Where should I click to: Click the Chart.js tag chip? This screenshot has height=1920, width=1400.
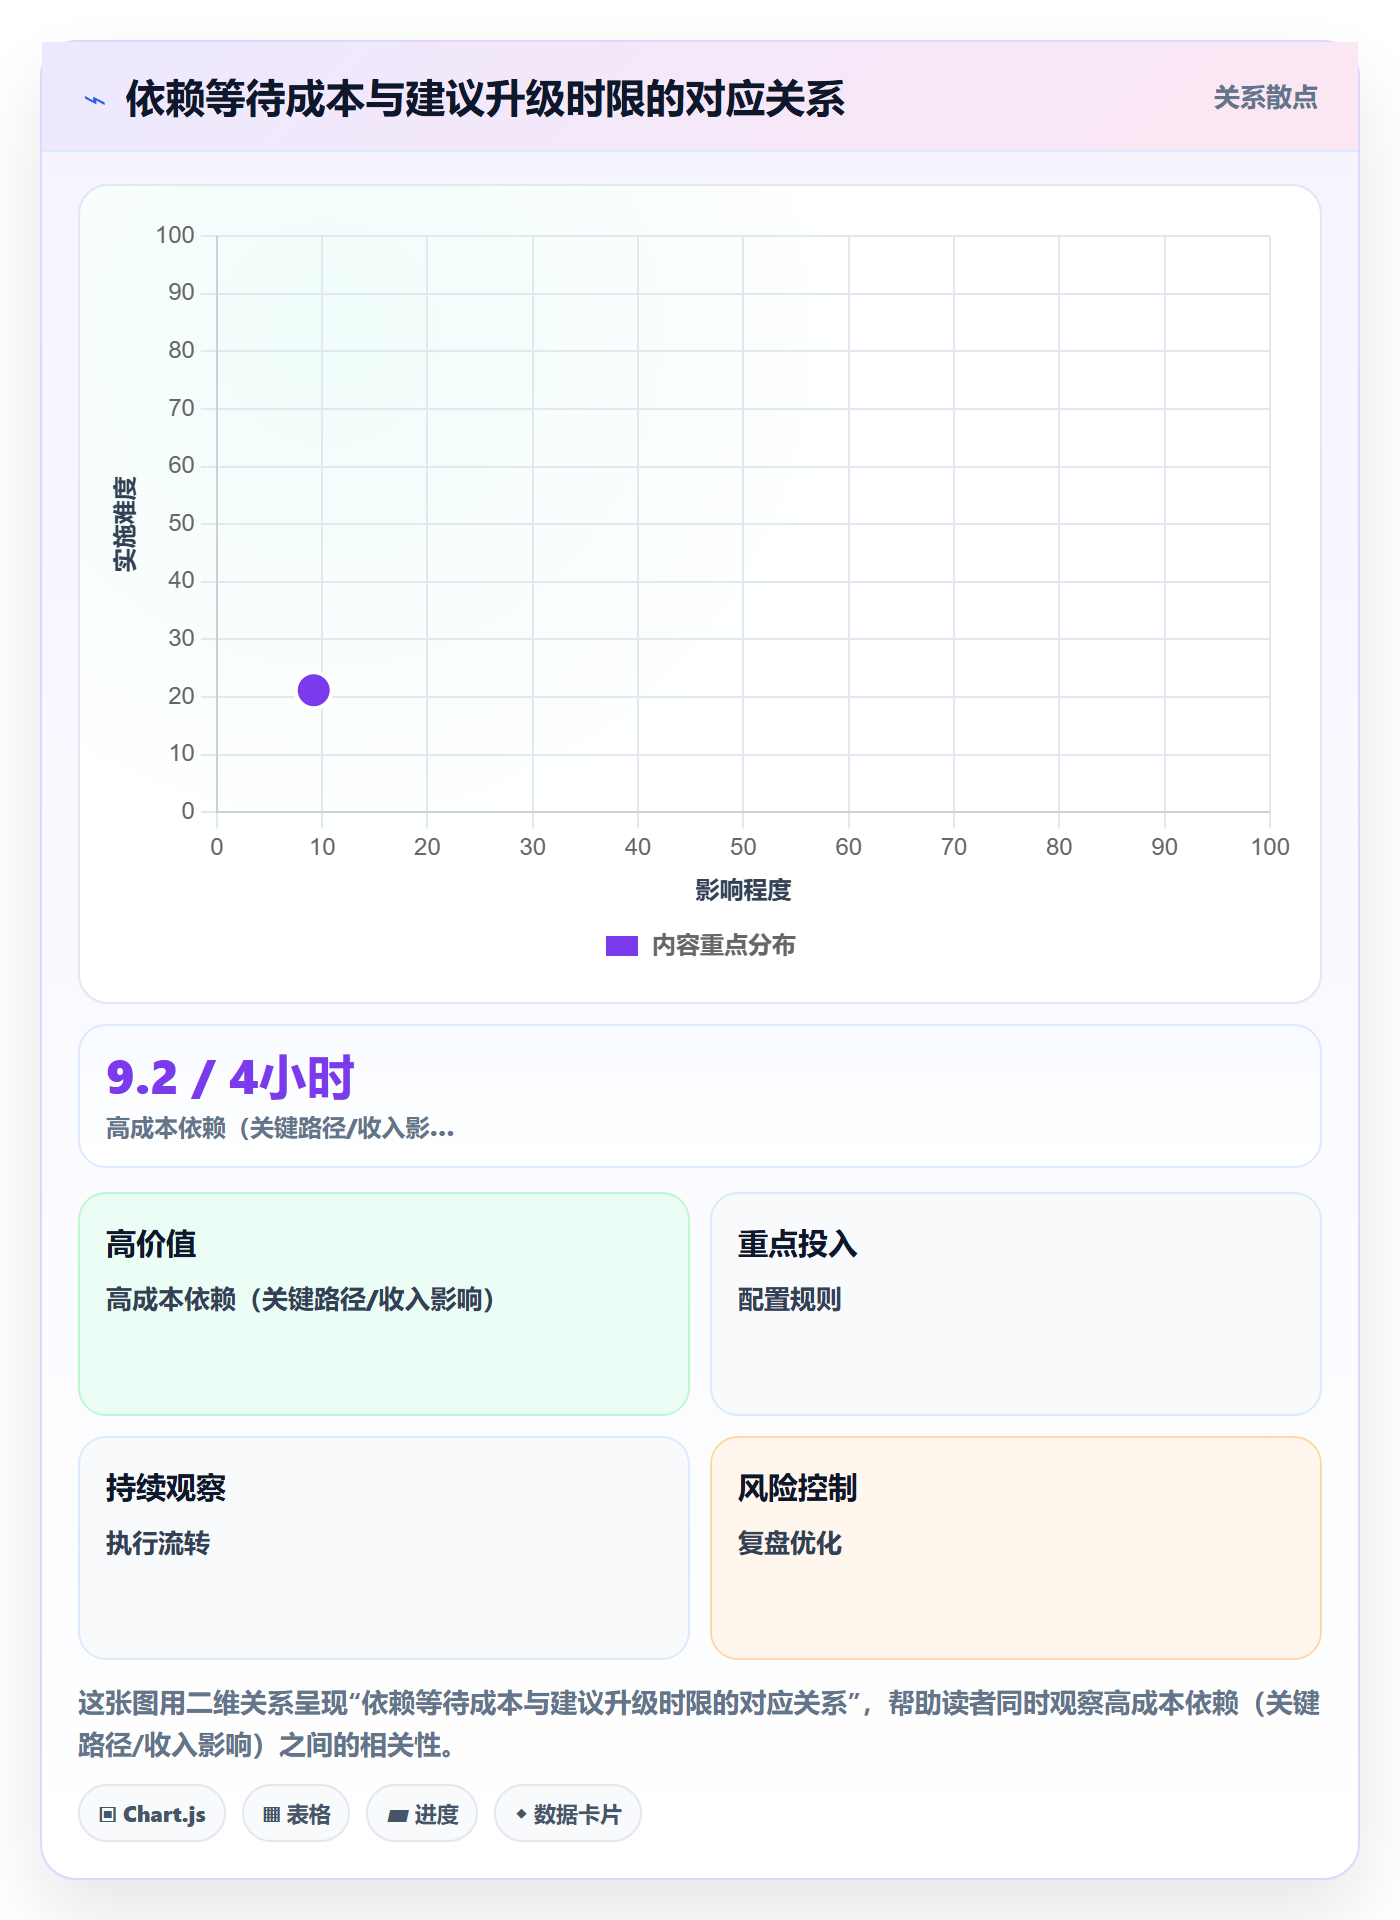click(x=152, y=1814)
